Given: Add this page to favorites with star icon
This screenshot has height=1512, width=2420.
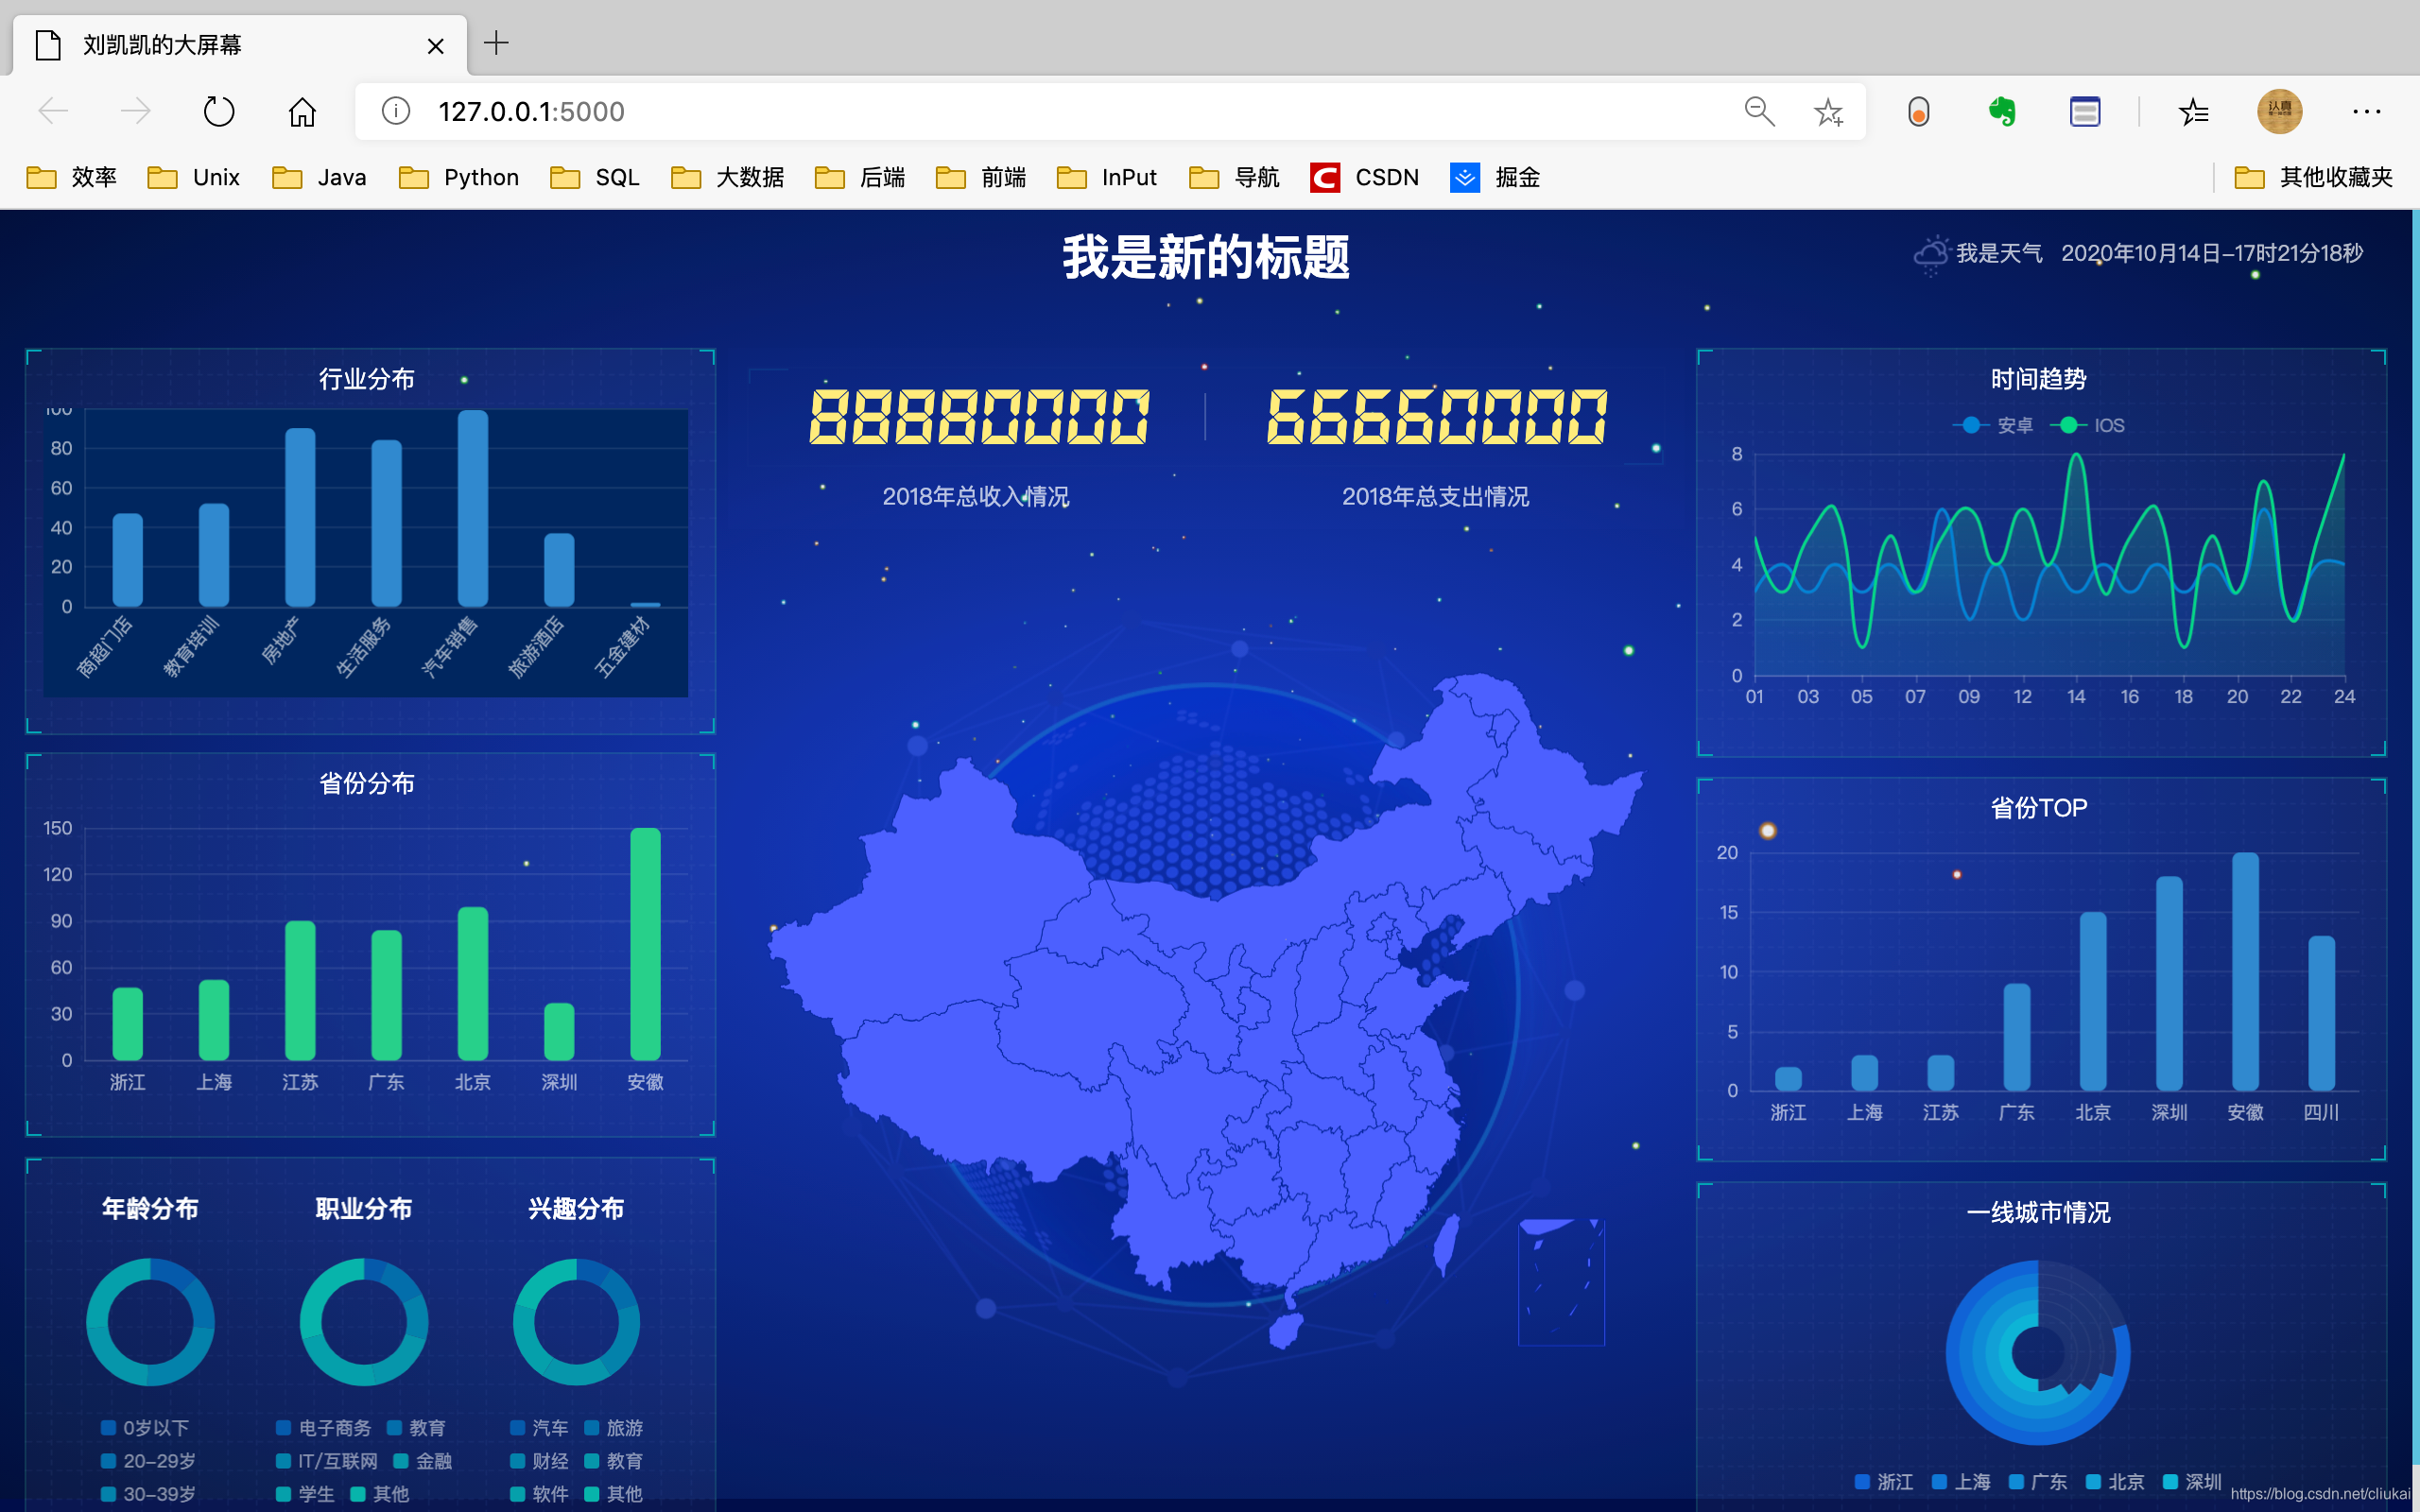Looking at the screenshot, I should (1828, 111).
